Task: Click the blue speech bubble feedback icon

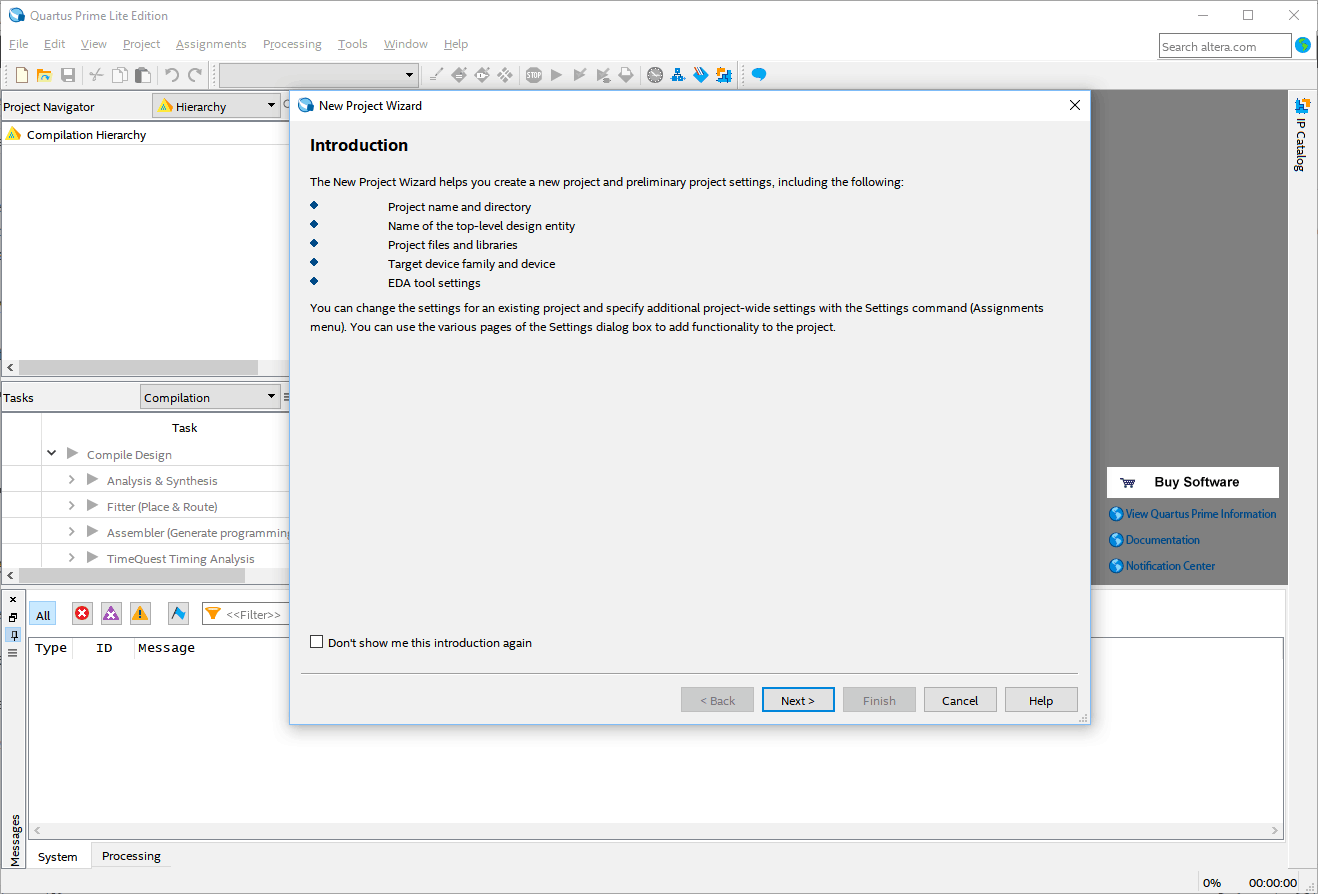Action: [x=759, y=75]
